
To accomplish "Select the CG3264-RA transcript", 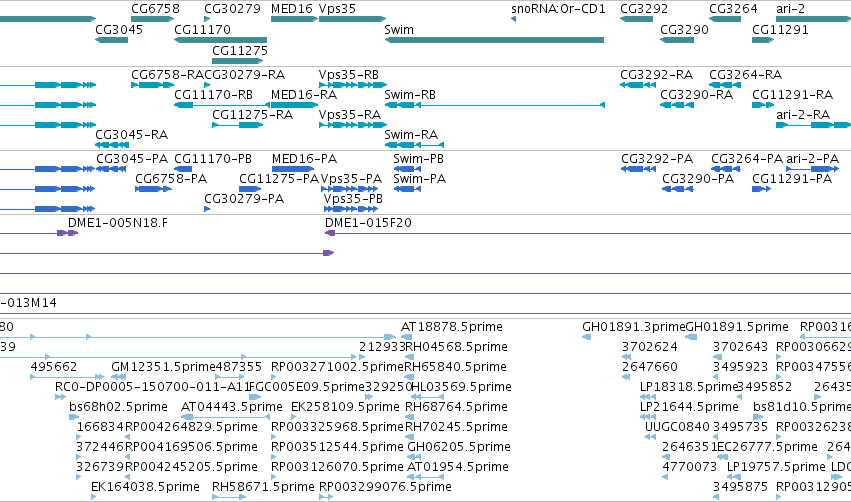I will click(x=725, y=85).
